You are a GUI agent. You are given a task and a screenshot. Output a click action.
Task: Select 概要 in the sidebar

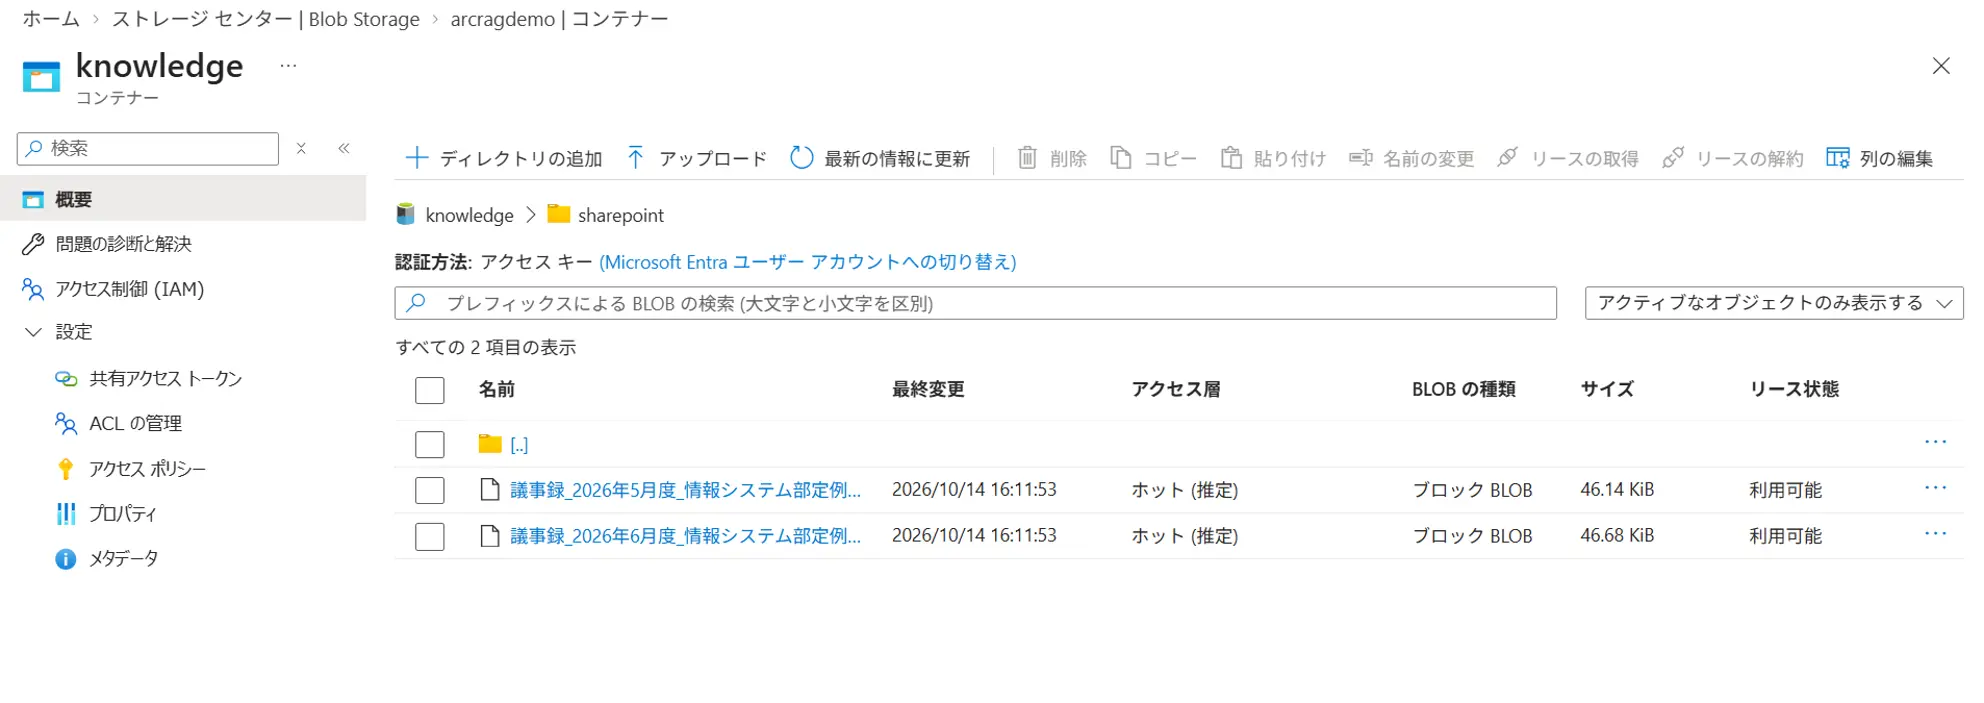click(183, 199)
